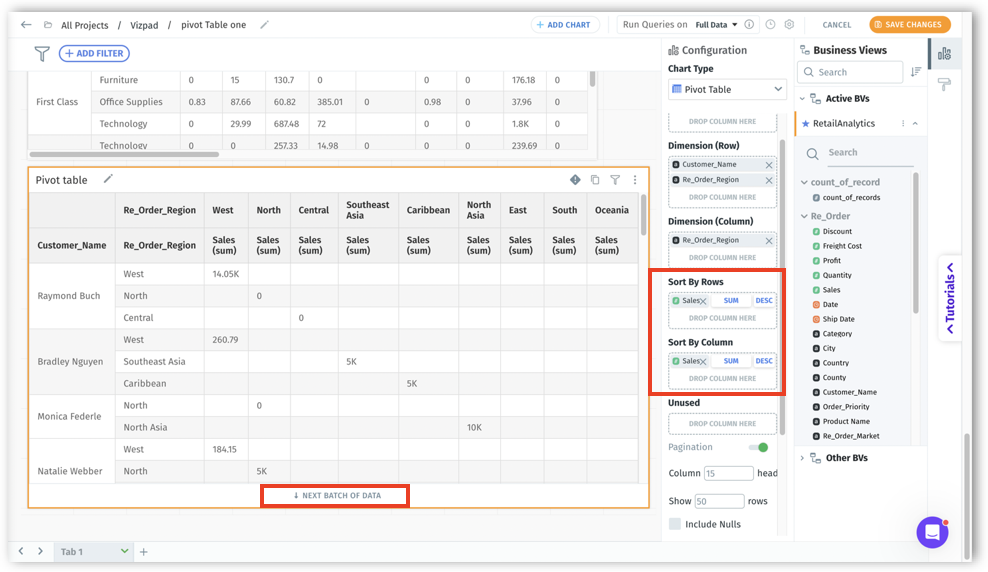Open the Chart Type Pivot Table dropdown
The width and height of the screenshot is (988, 572).
point(727,90)
